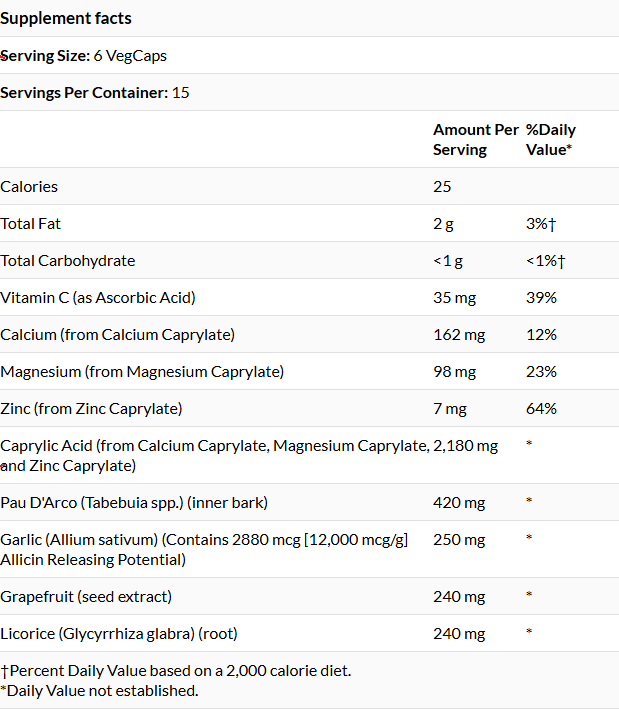Viewport: 619px width, 709px height.
Task: Click Licorice (Glycyrrhiza glabra) 240 mg amount
Action: click(459, 634)
